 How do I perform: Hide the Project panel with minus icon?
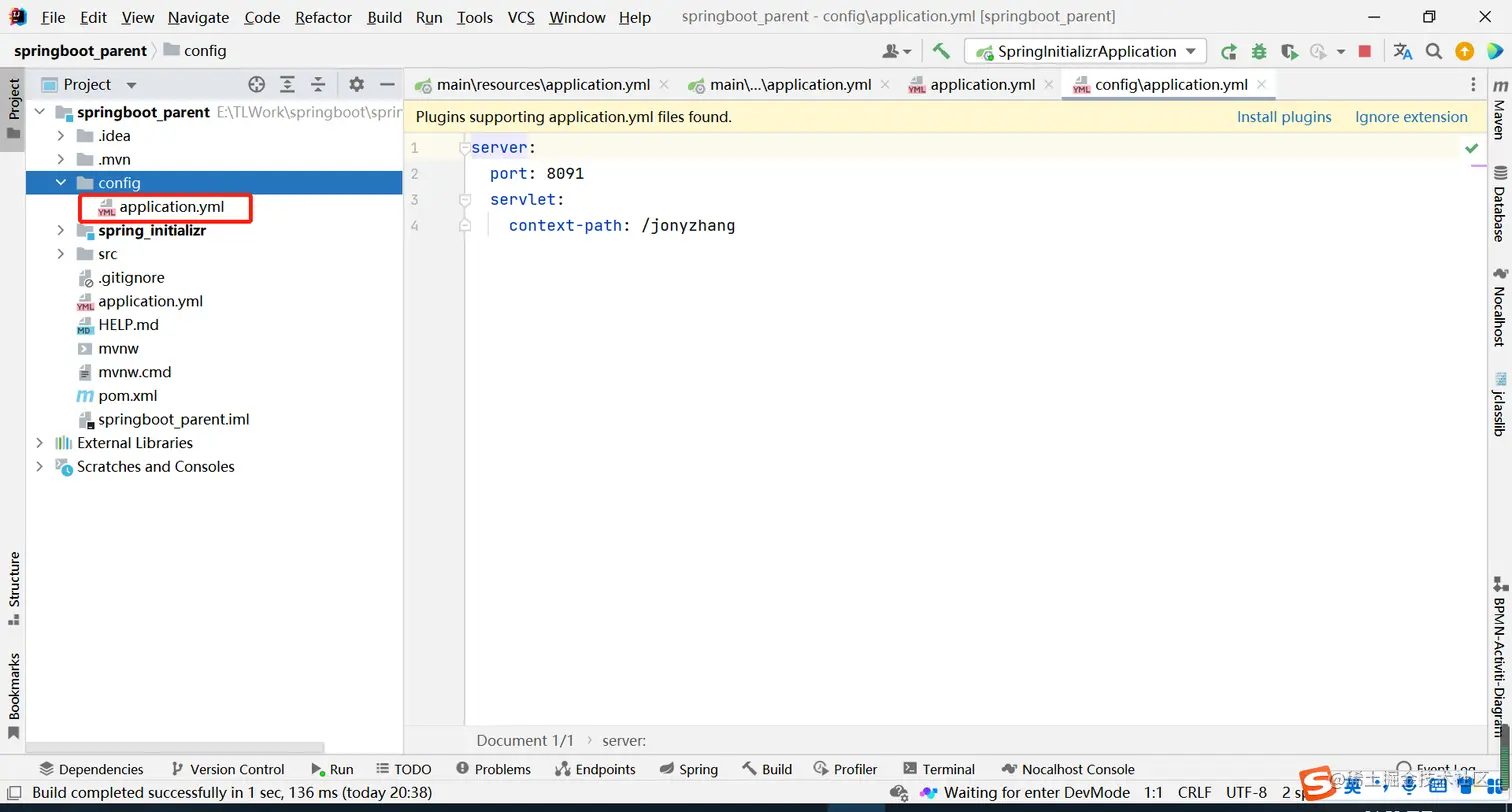pos(387,84)
